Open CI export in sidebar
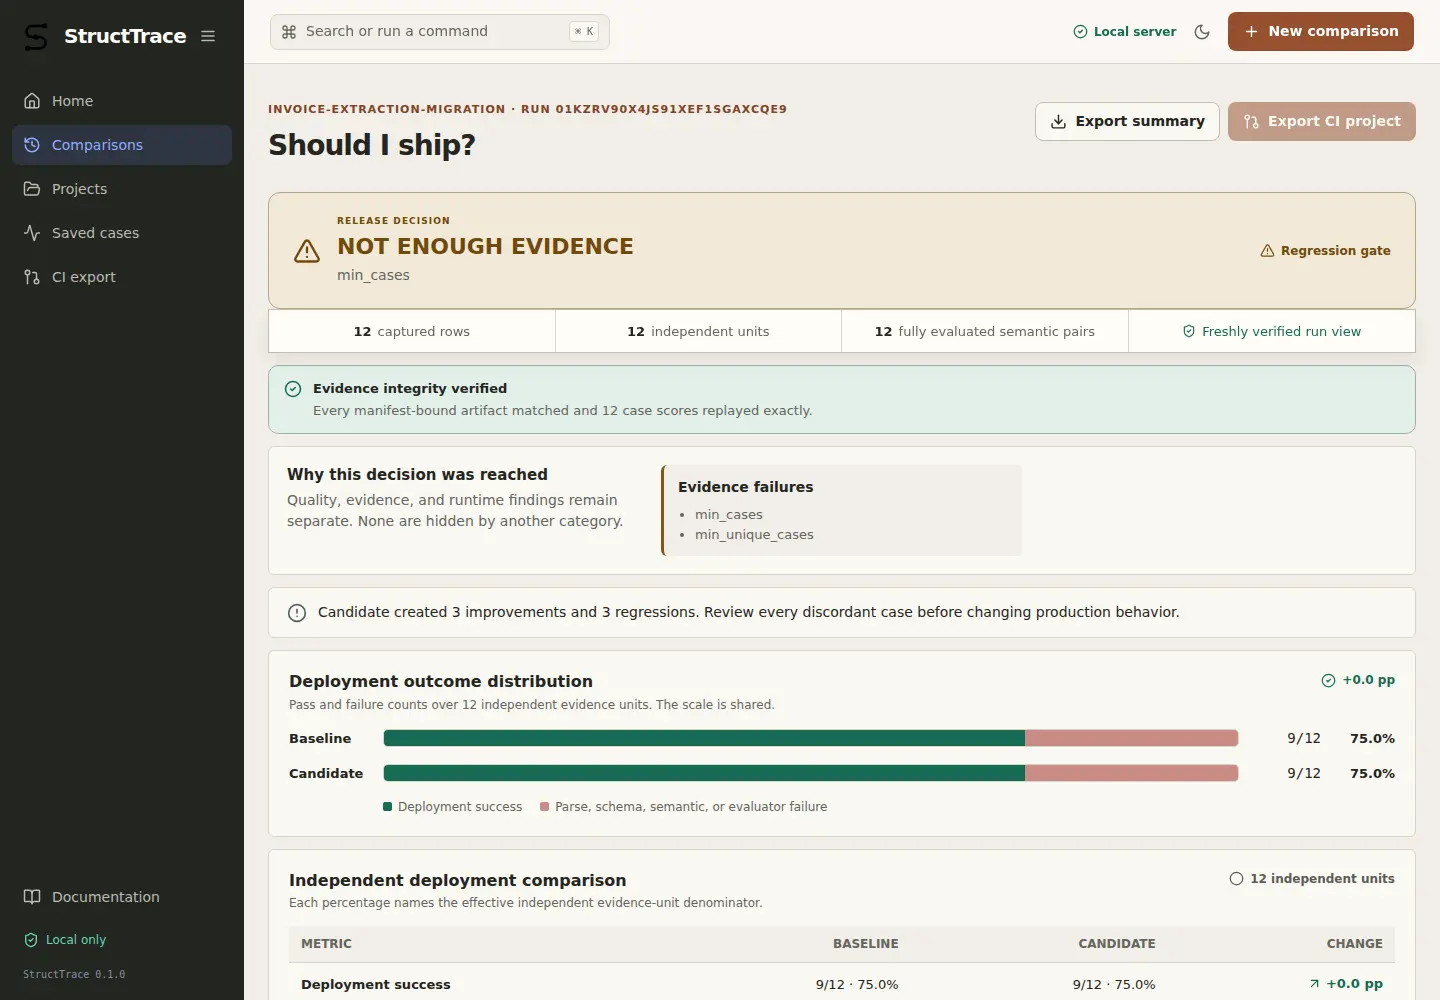 pyautogui.click(x=122, y=277)
